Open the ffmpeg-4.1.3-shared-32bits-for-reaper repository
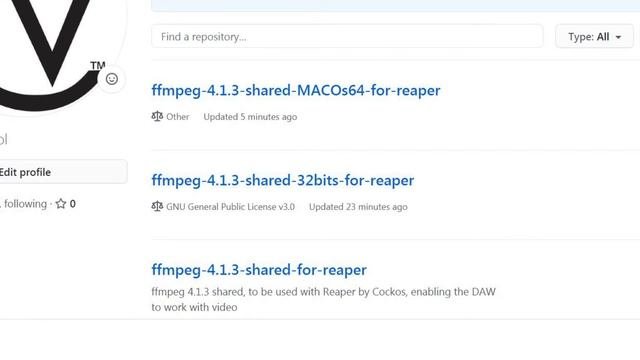The height and width of the screenshot is (360, 640). (282, 180)
